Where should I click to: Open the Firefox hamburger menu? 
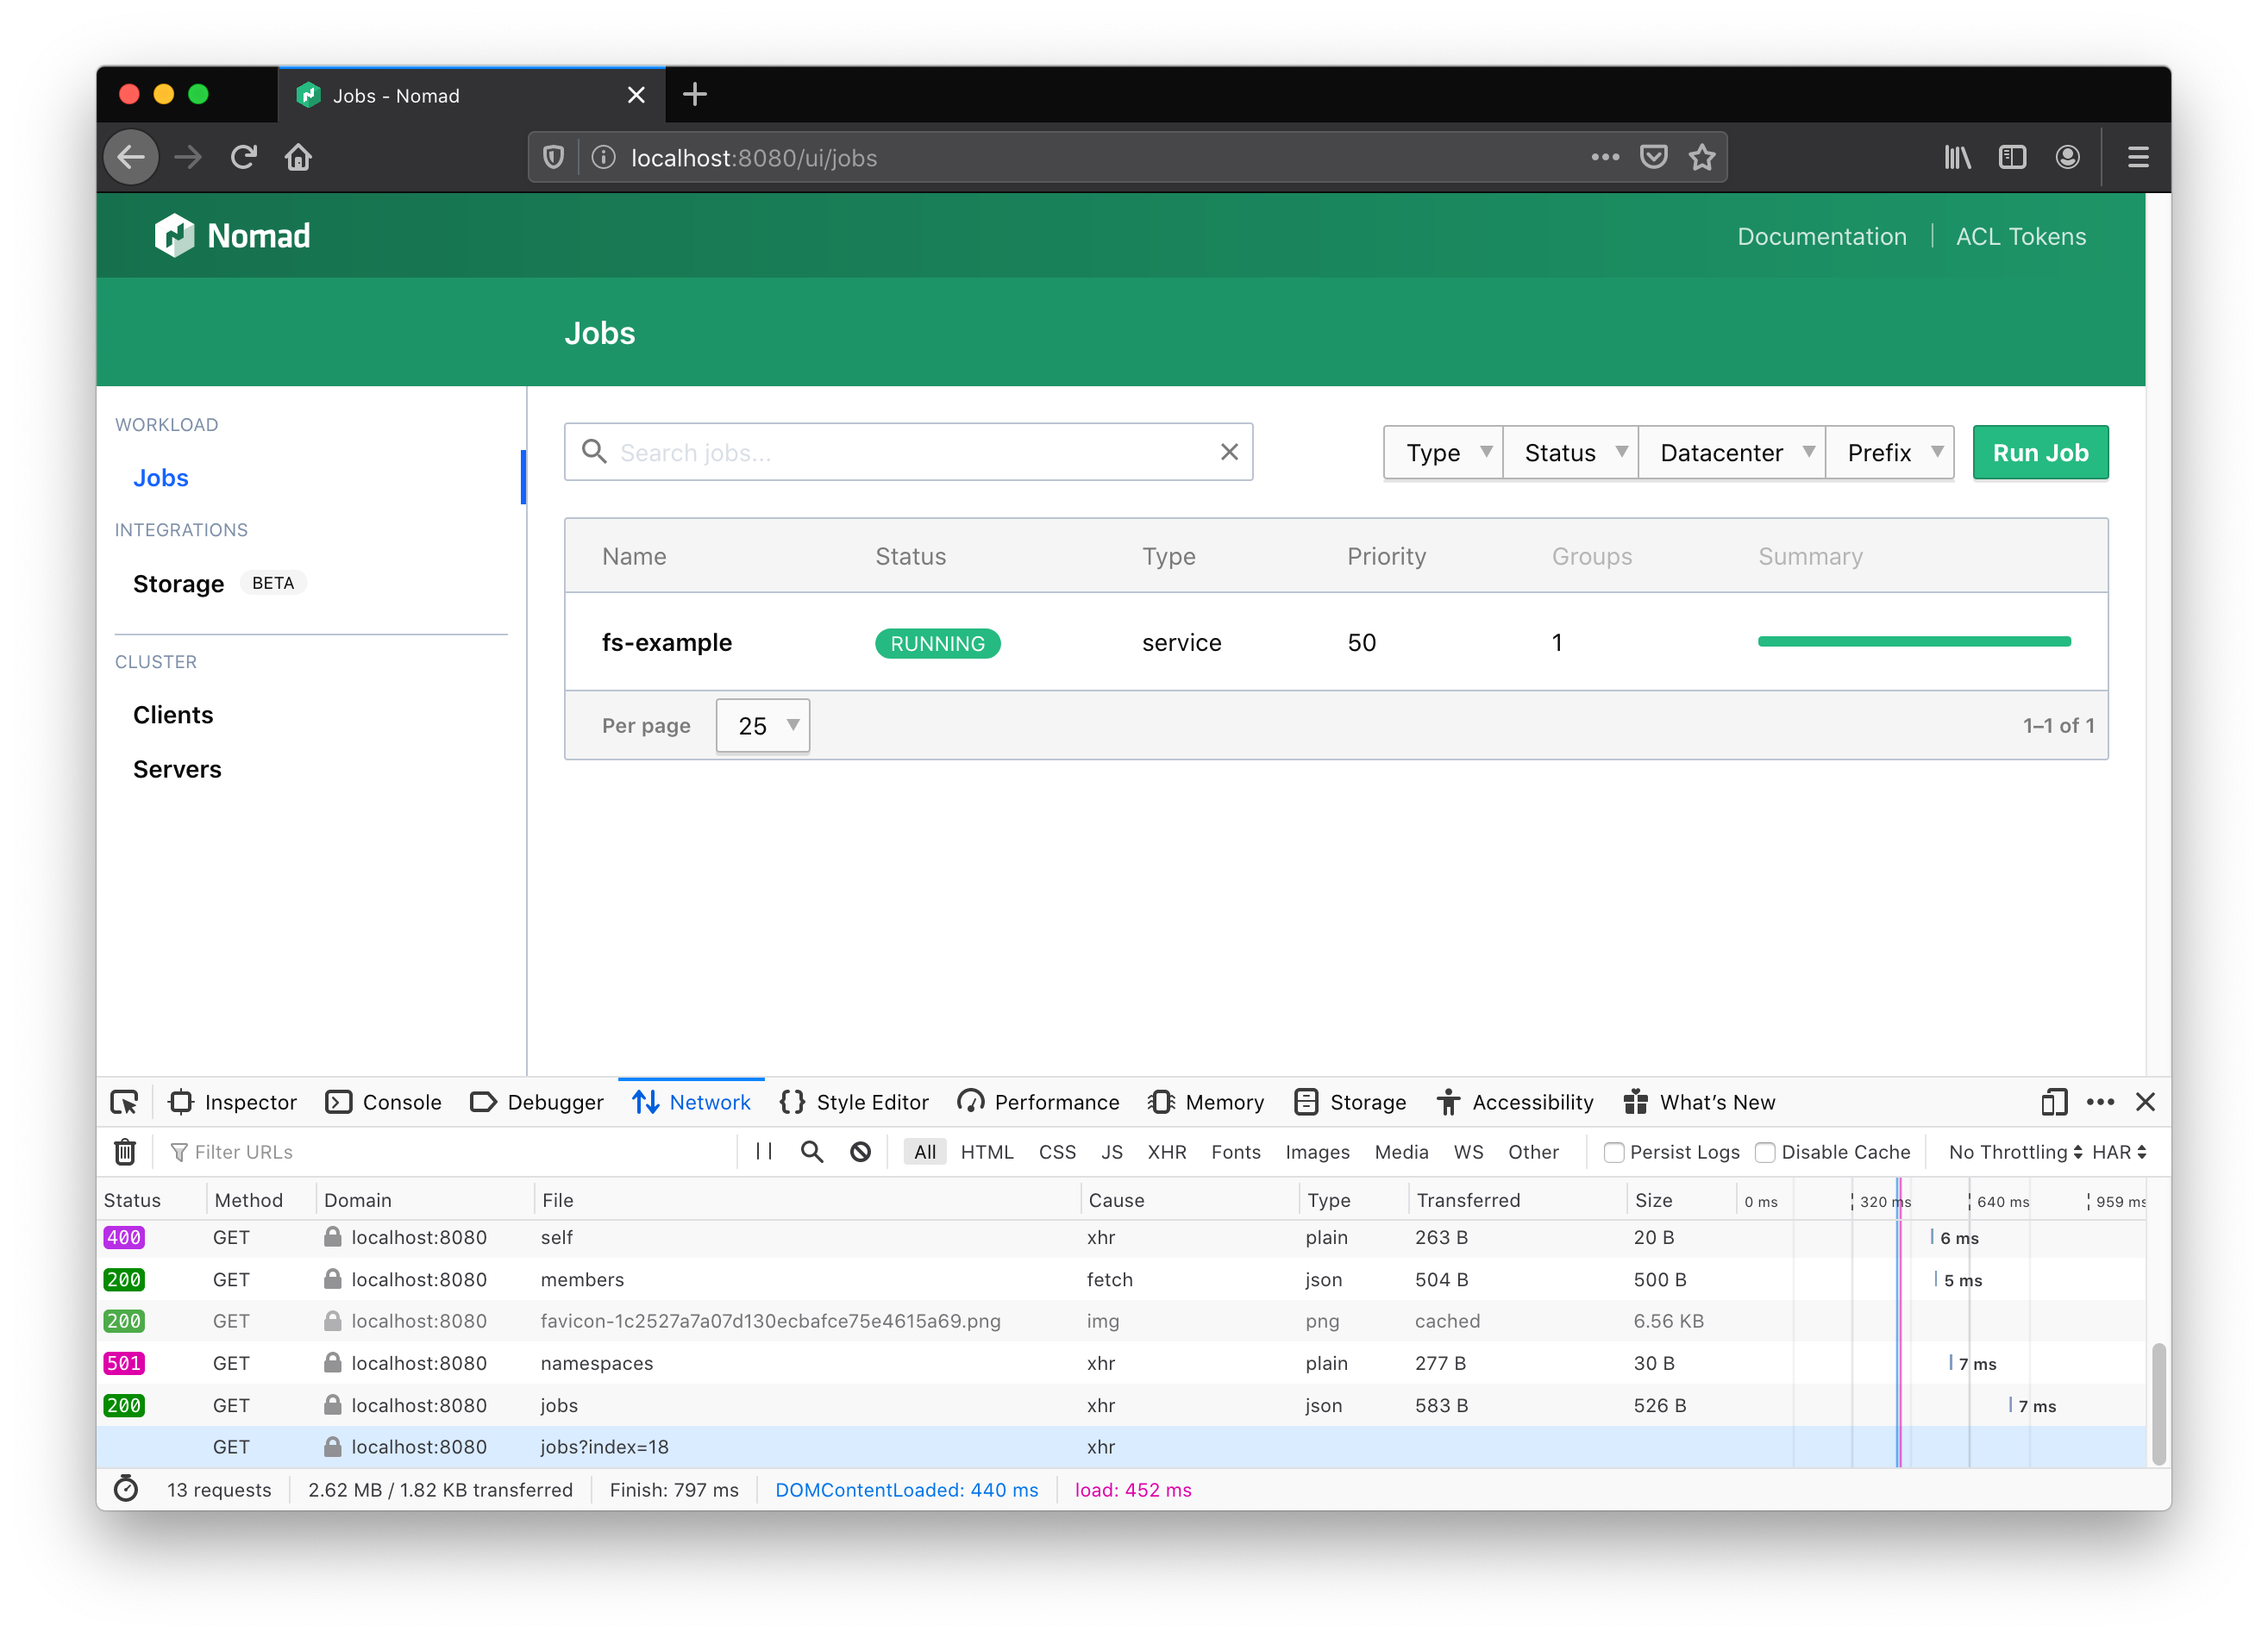coord(2138,157)
